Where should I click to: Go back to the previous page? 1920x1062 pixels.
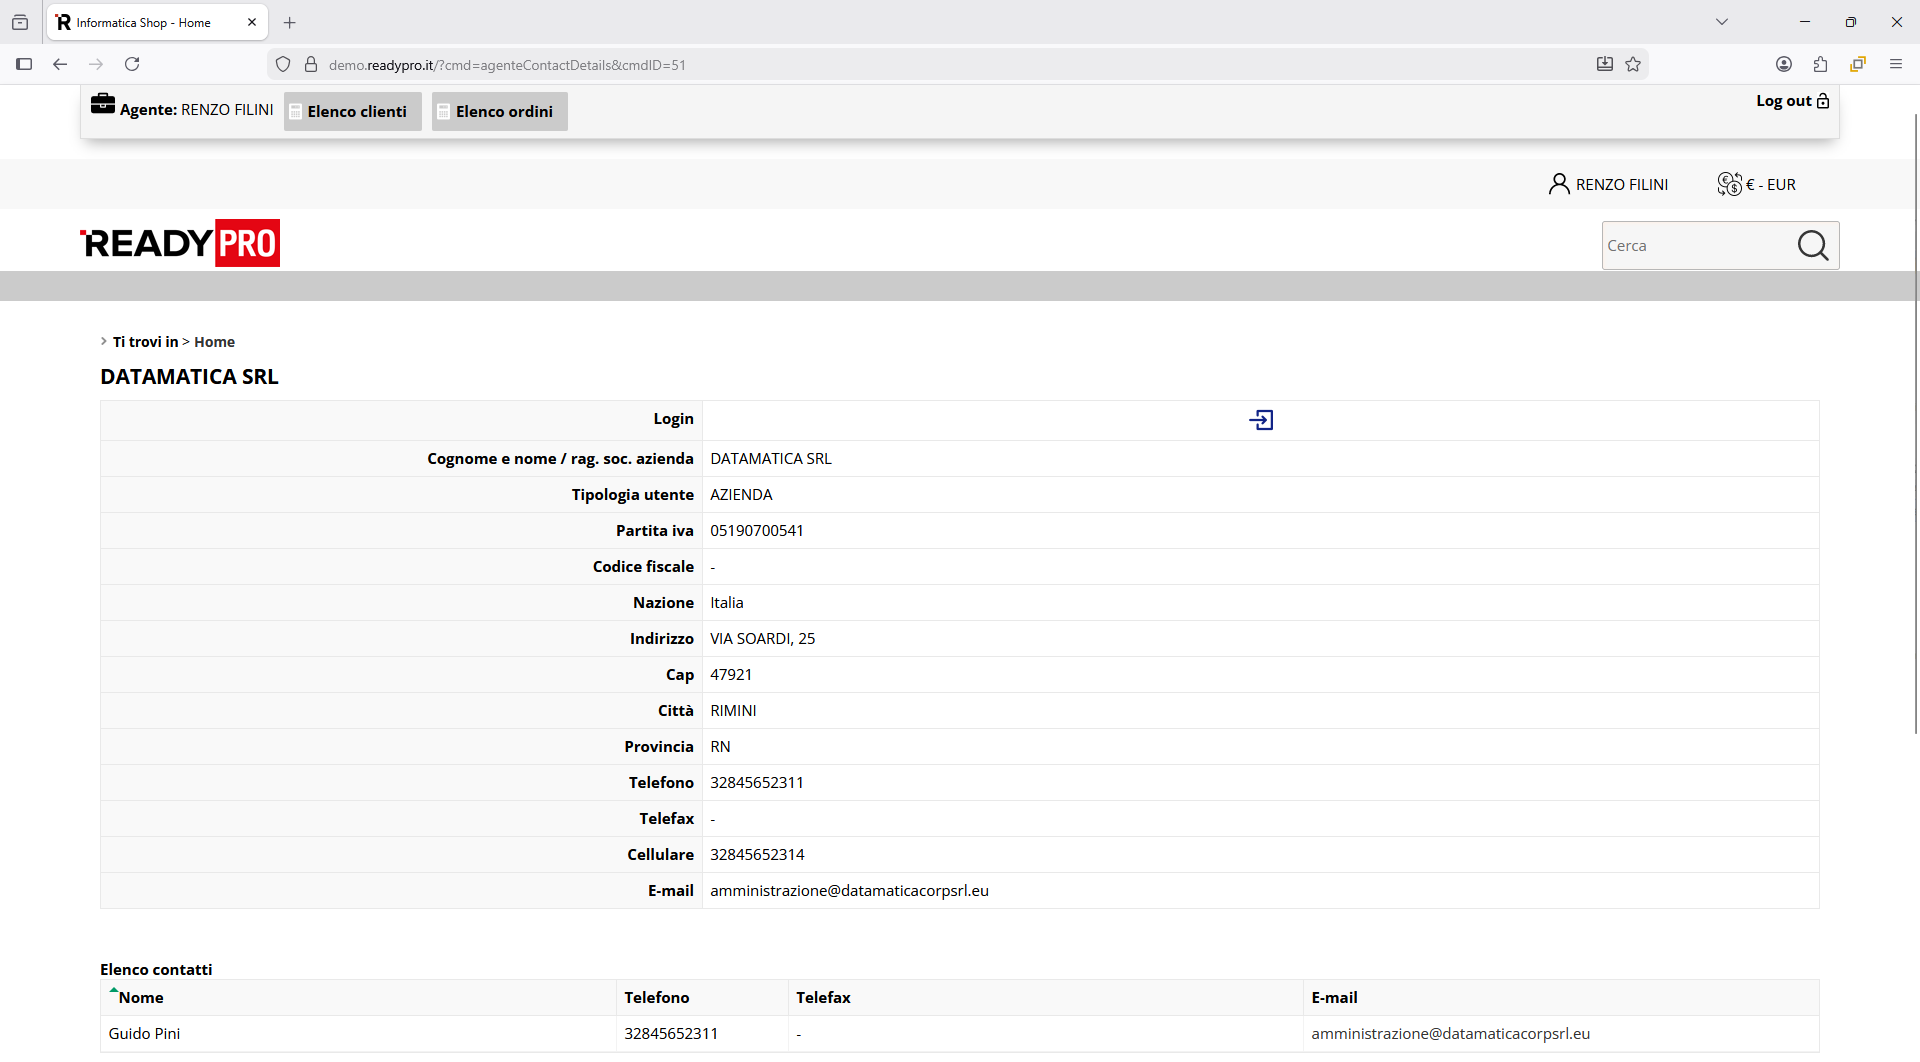pyautogui.click(x=60, y=64)
